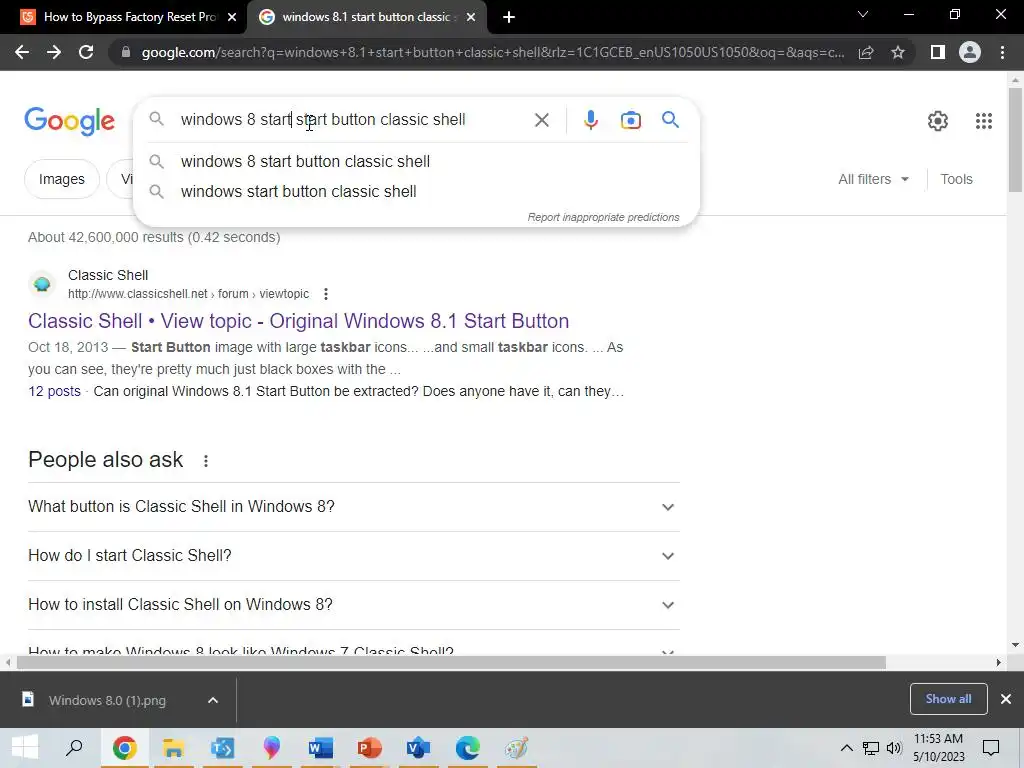The image size is (1024, 768).
Task: Expand 'How do I start Classic Shell?'
Action: [354, 556]
